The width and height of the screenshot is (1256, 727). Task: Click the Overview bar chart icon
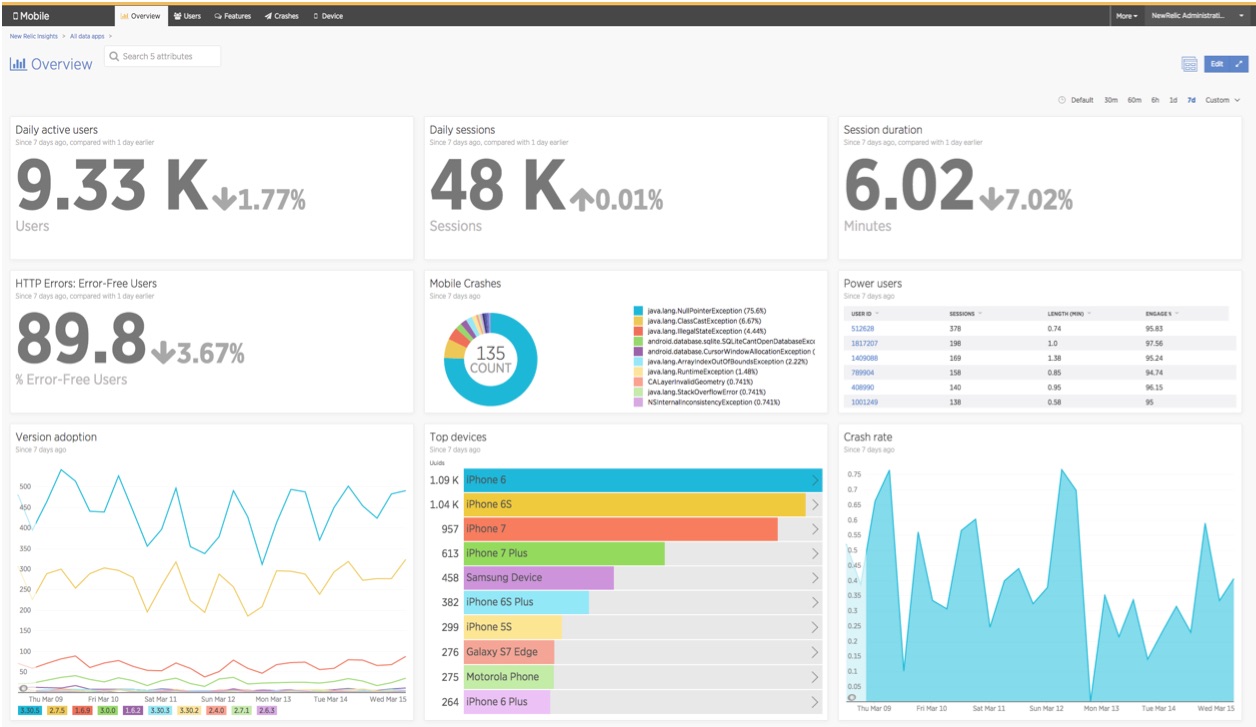pos(18,64)
